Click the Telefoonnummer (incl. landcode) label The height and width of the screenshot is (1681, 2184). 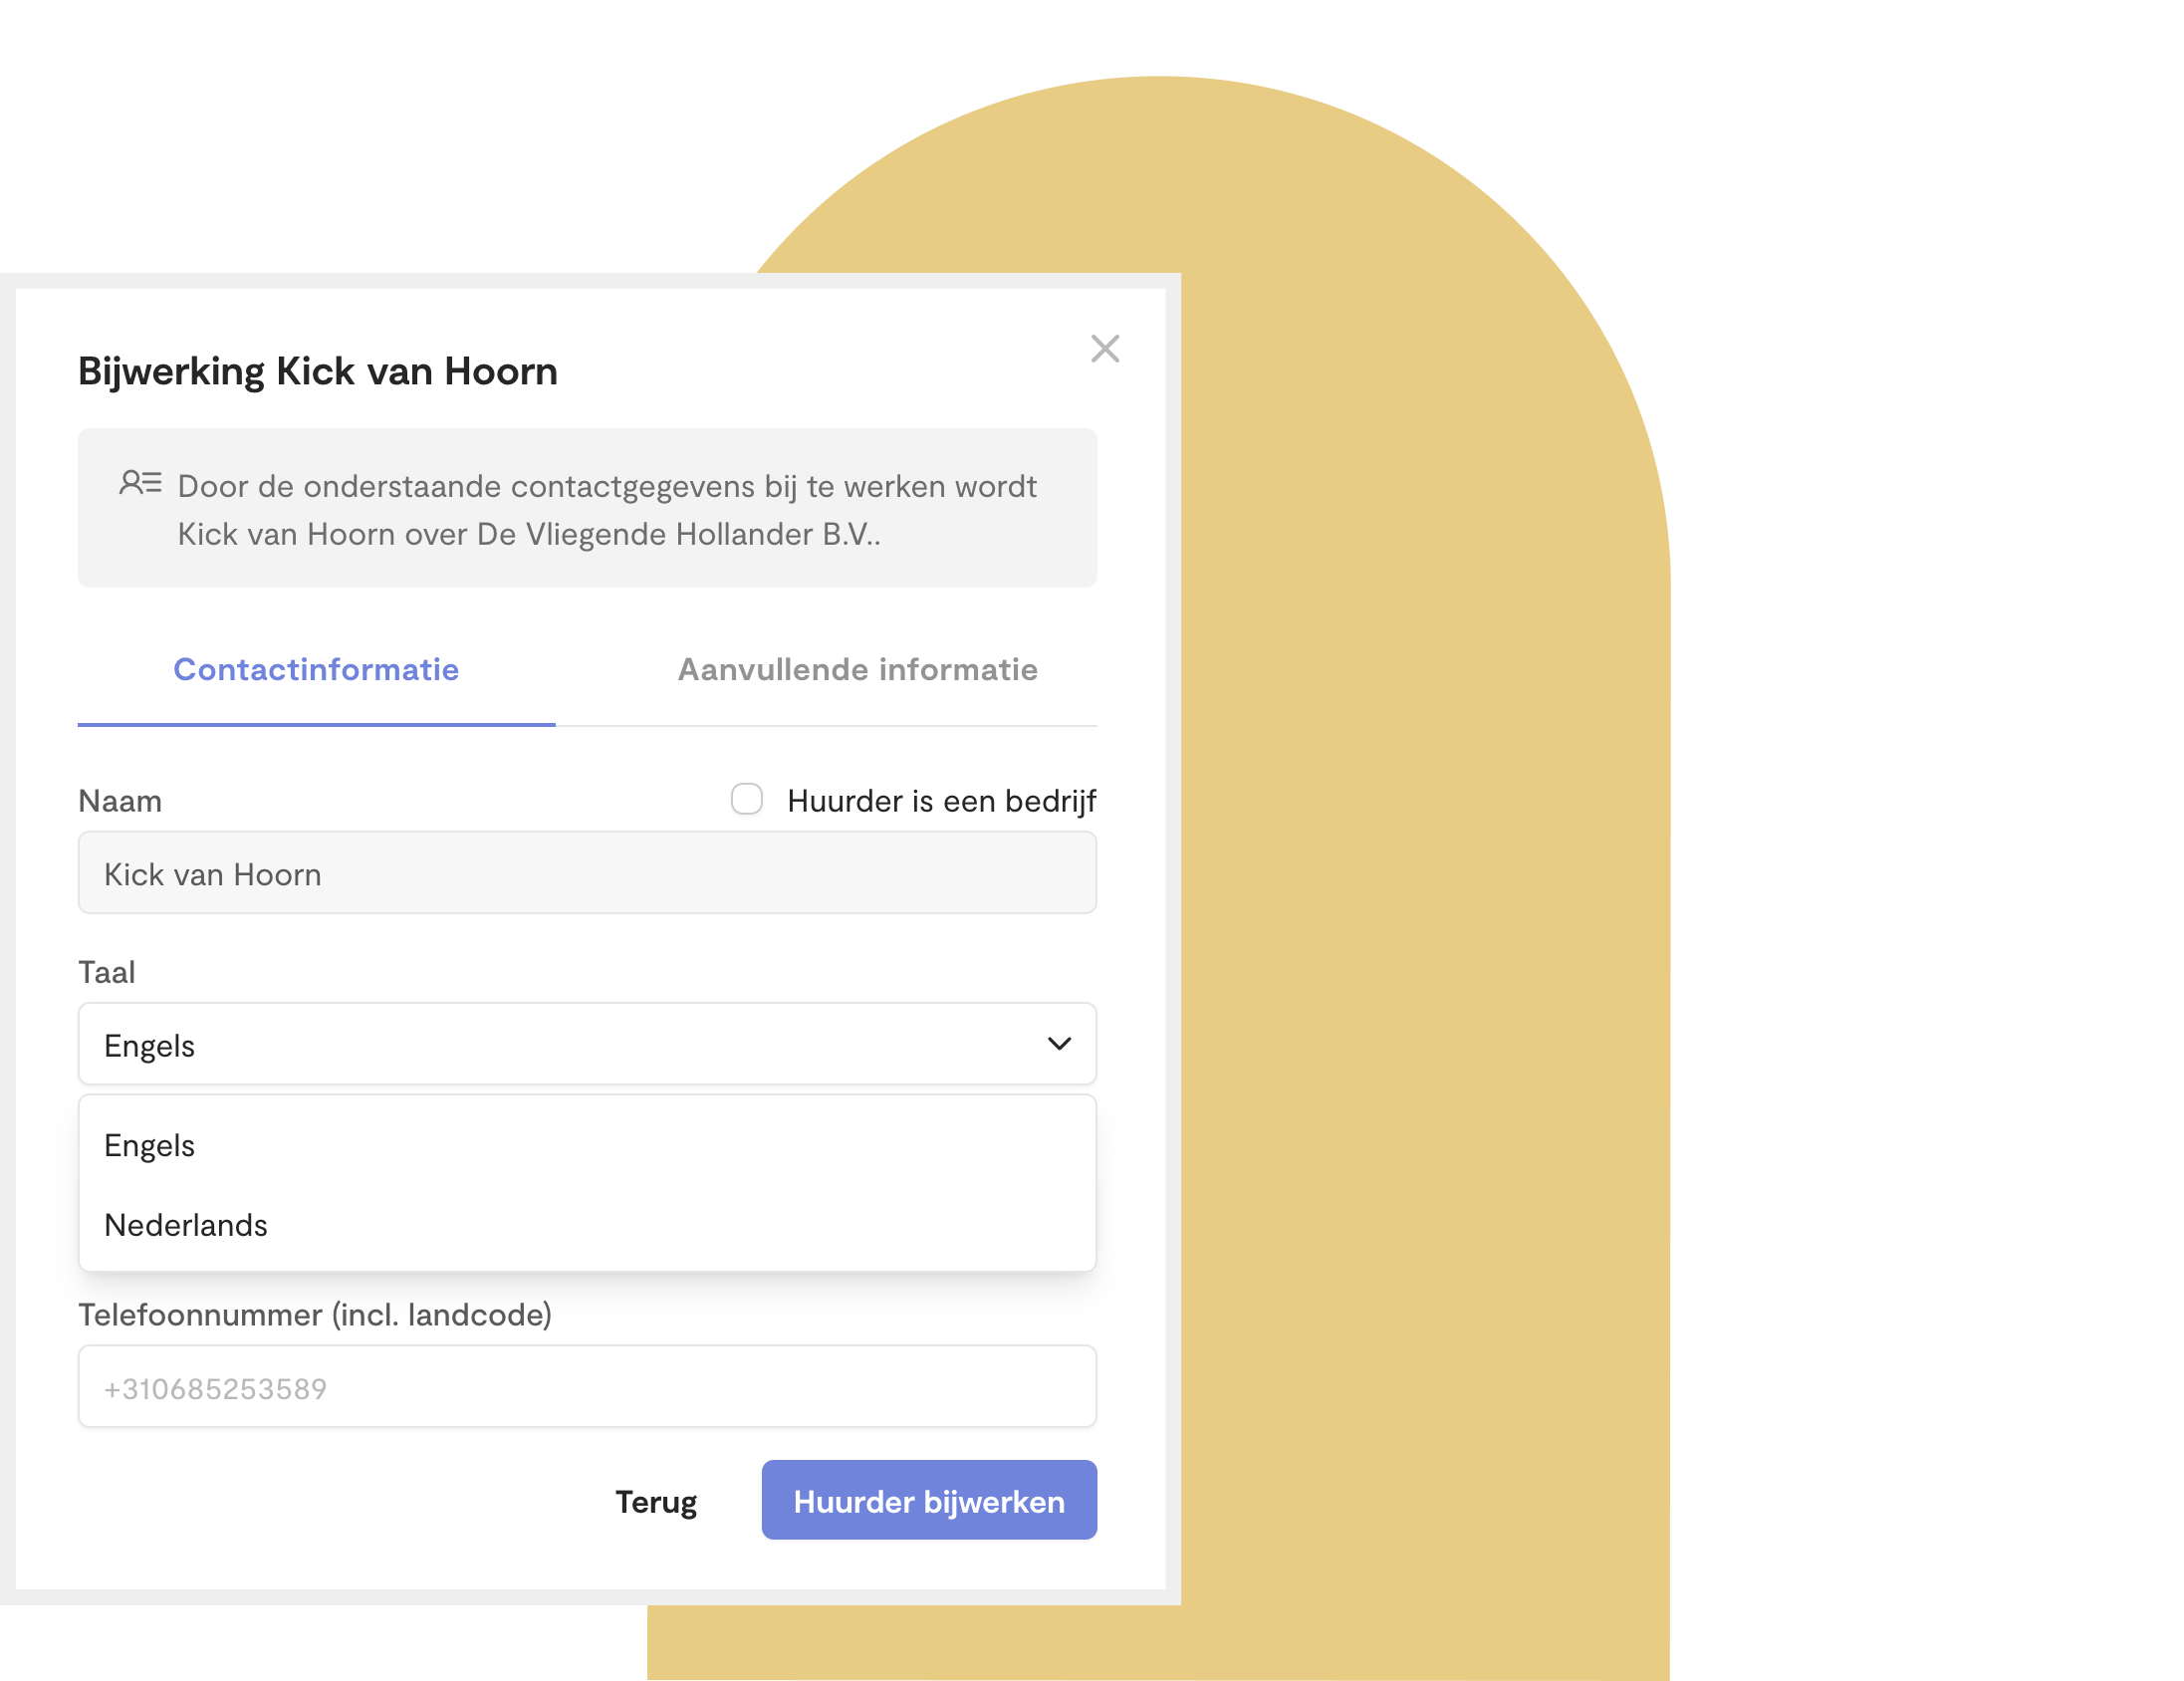[x=315, y=1315]
